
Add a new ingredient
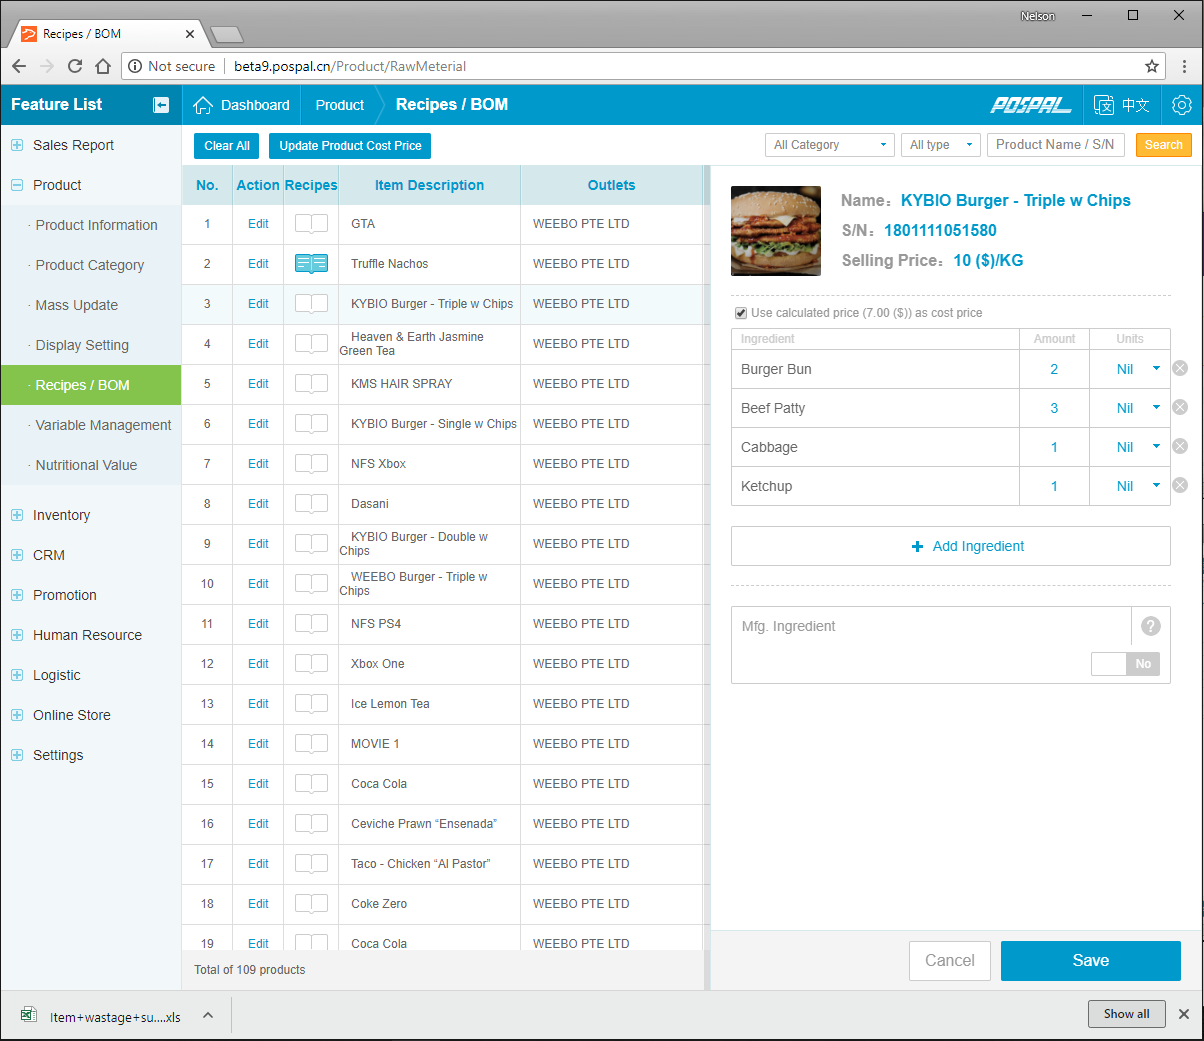coord(951,546)
